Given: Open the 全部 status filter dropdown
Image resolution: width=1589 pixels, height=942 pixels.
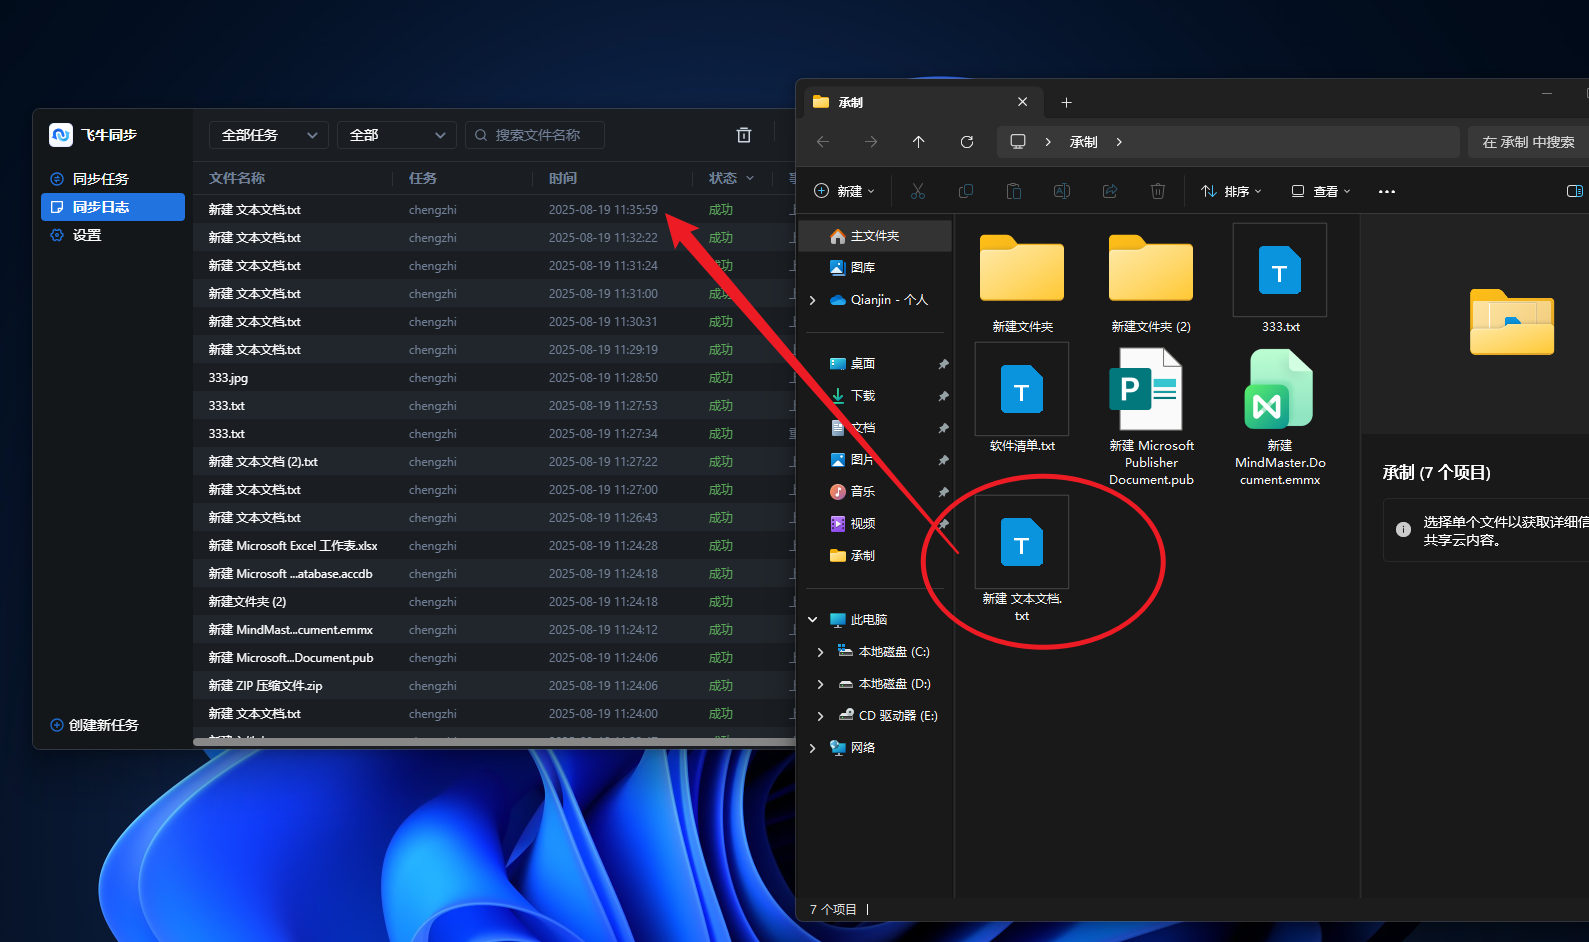Looking at the screenshot, I should pos(396,135).
